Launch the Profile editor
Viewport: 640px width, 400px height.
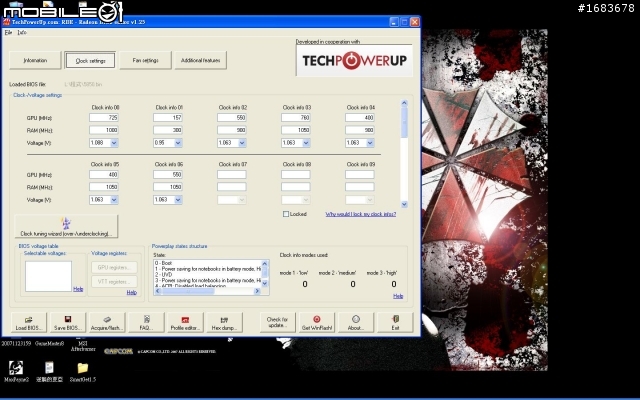pos(185,322)
